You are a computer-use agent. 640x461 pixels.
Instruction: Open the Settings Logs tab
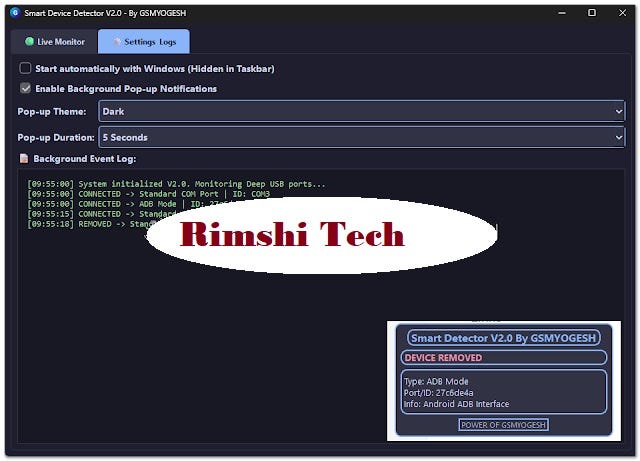point(144,42)
